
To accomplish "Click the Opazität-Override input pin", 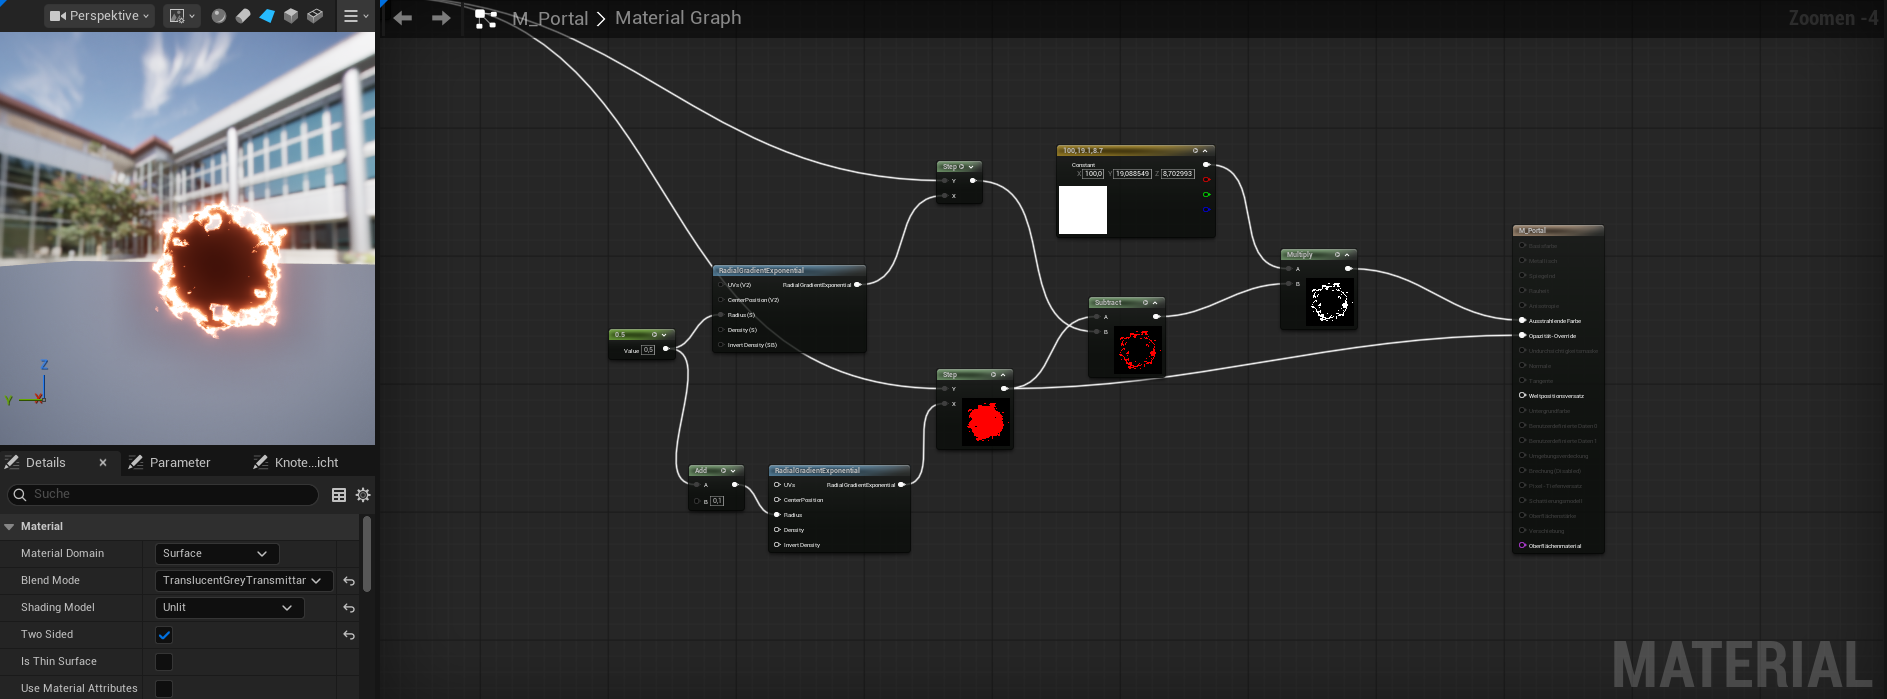I will tap(1523, 335).
